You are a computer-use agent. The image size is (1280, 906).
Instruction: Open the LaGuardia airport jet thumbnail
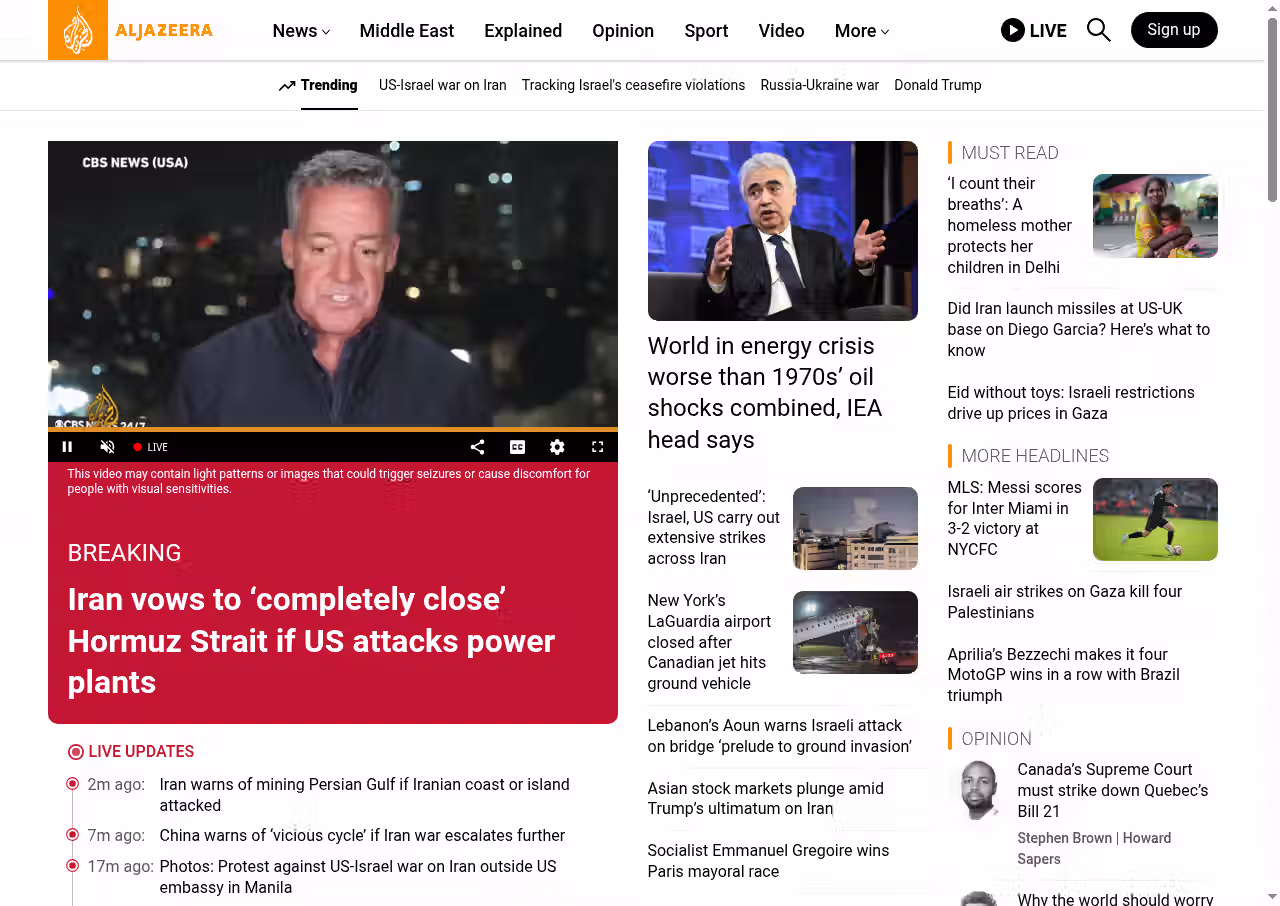(x=855, y=632)
